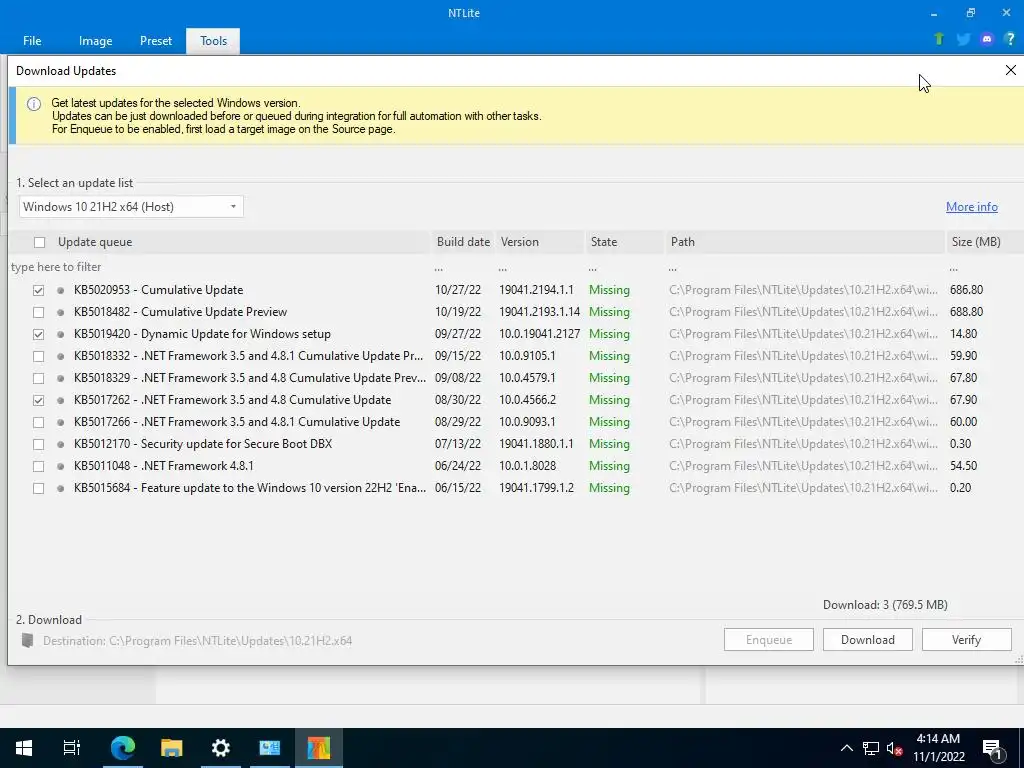Uncheck KB5017262 .NET Cumulative Update
The height and width of the screenshot is (768, 1024).
point(39,400)
